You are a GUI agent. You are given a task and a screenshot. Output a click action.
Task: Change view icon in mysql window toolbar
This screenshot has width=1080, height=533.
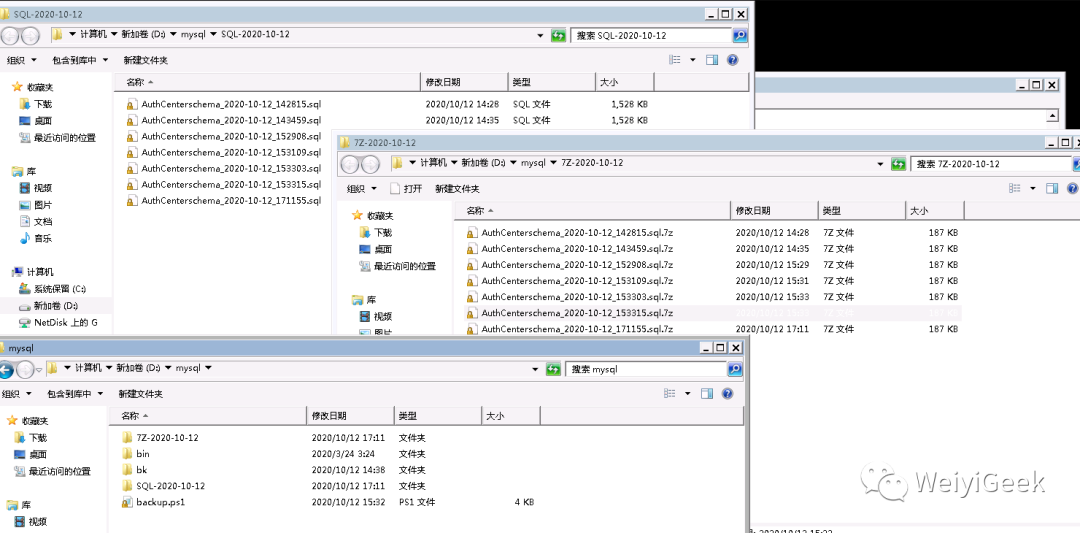pos(670,394)
